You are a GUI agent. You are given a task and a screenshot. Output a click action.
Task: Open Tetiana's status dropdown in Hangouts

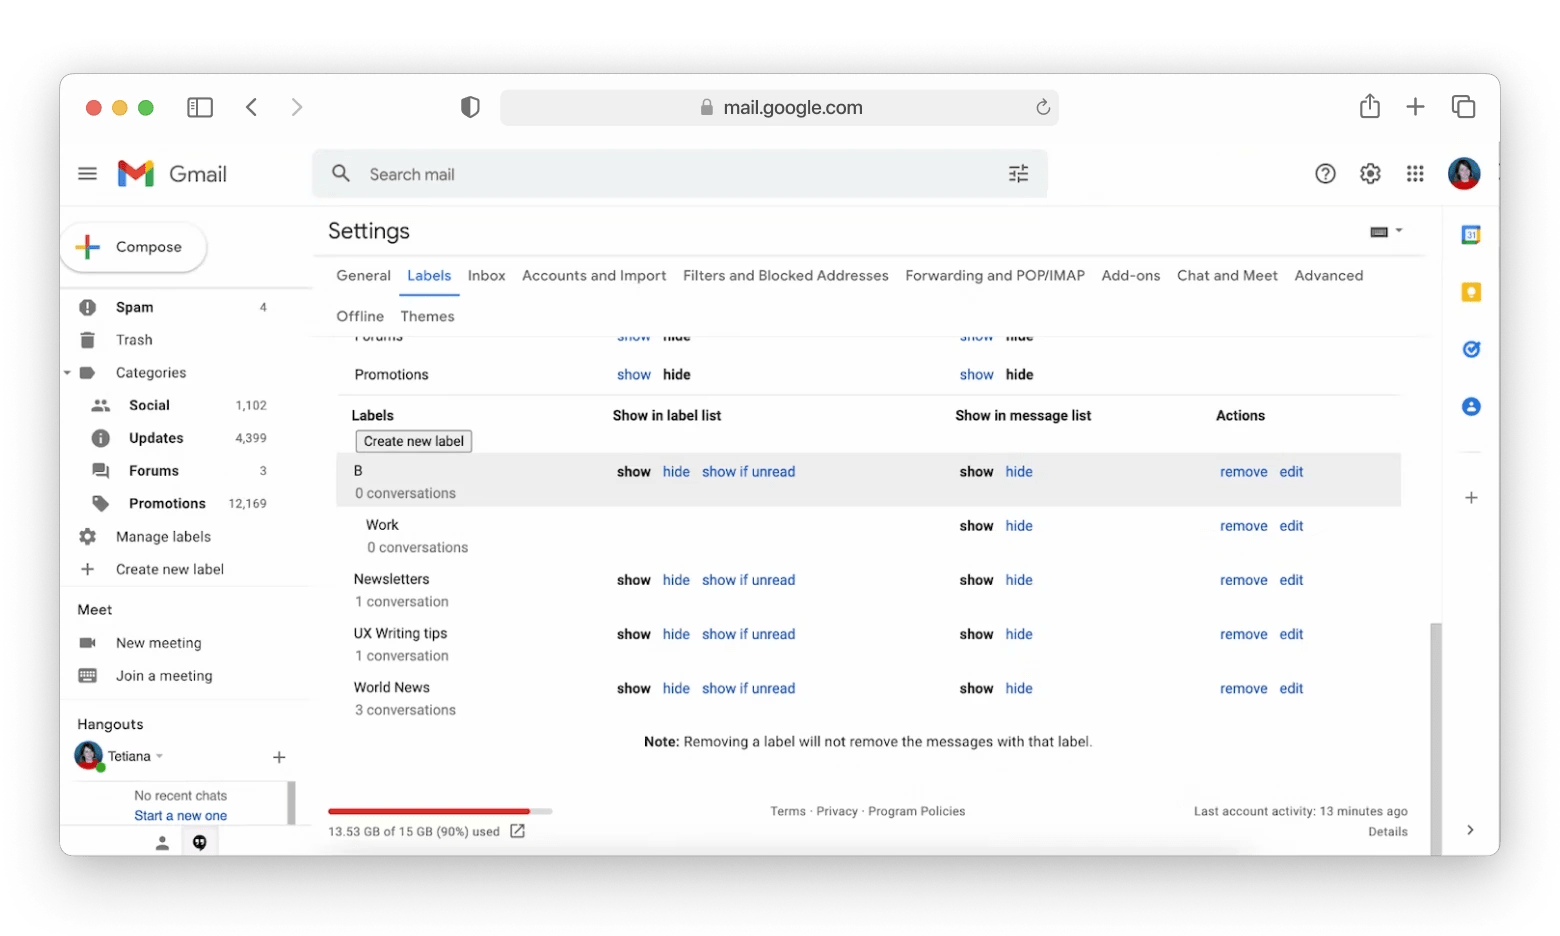(160, 755)
